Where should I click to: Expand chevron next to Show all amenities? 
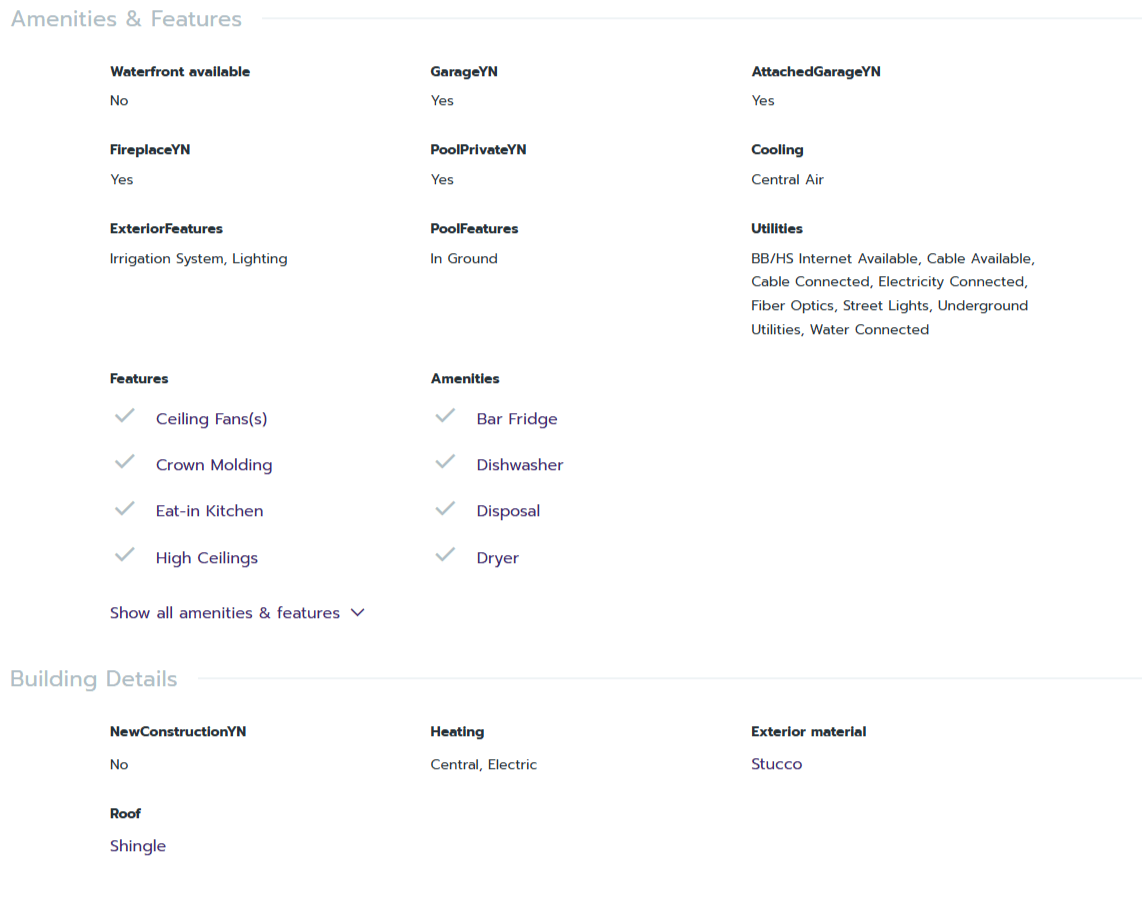358,613
